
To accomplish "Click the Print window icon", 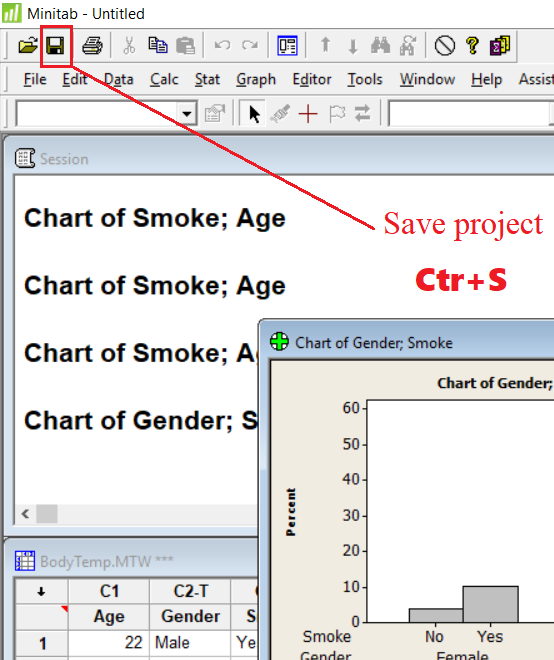I will [x=92, y=45].
